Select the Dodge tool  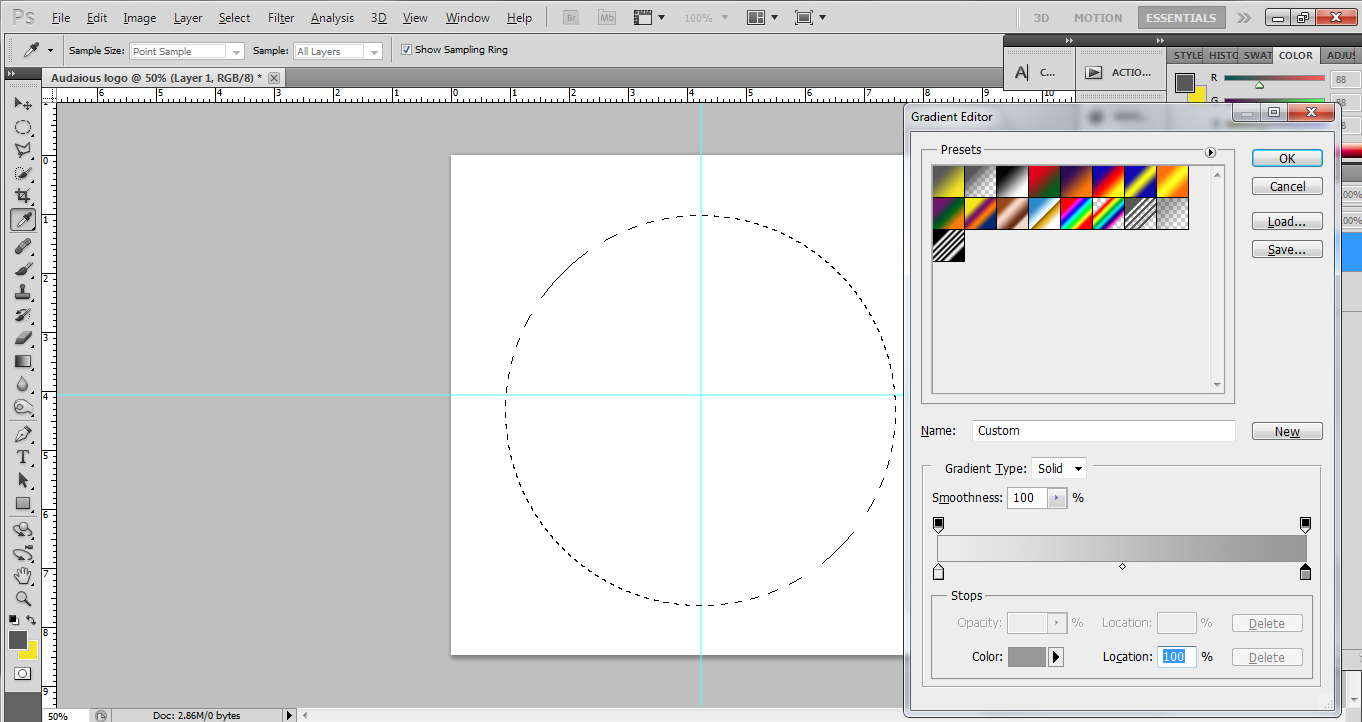tap(23, 407)
